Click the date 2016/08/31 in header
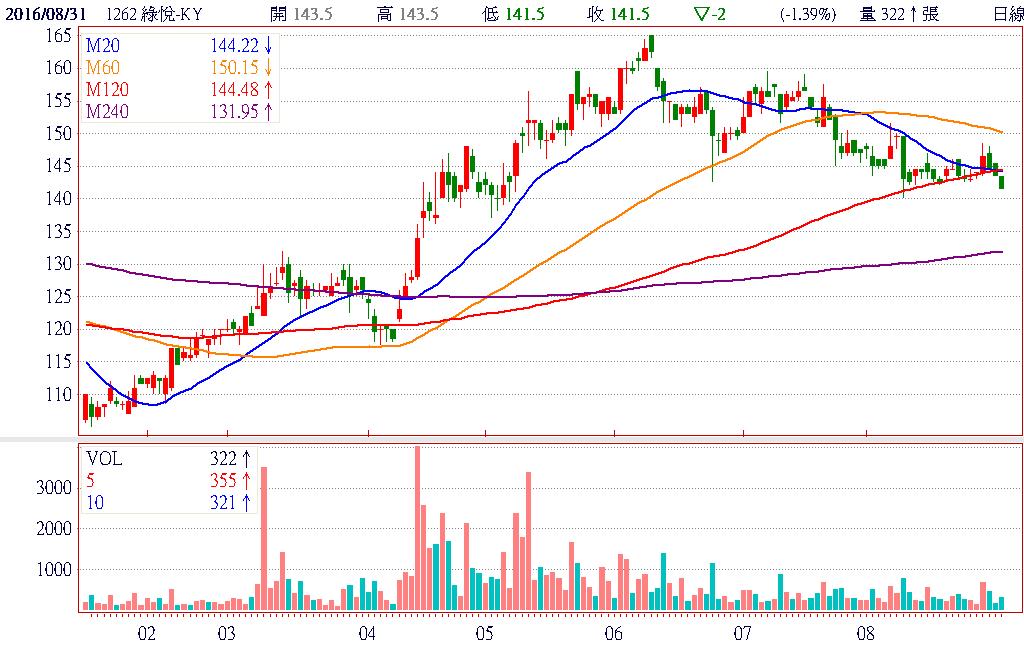The width and height of the screenshot is (1024, 662). [x=41, y=14]
